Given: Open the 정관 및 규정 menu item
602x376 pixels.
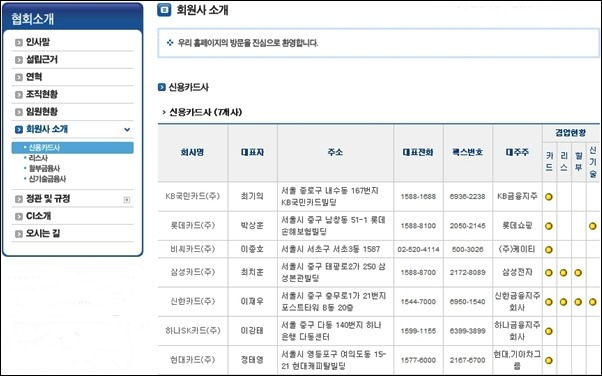Looking at the screenshot, I should (48, 199).
